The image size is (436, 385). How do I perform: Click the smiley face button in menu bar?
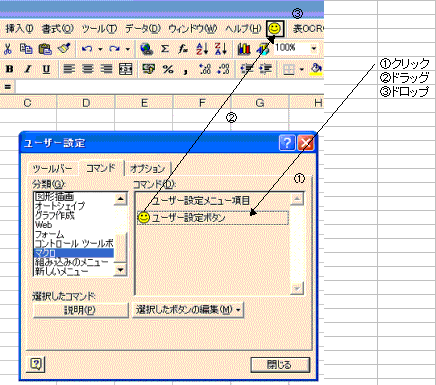pyautogui.click(x=275, y=29)
